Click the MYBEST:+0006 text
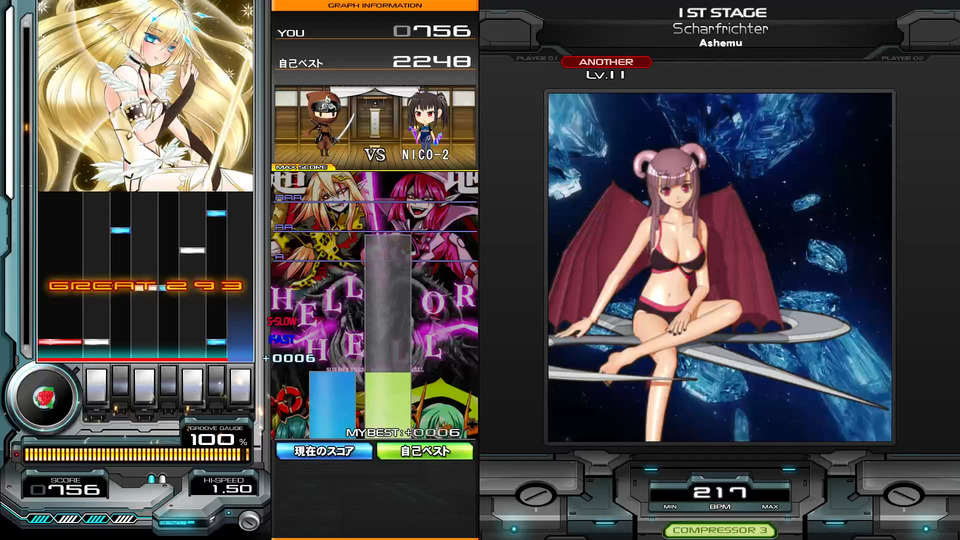The image size is (960, 540). coord(403,433)
